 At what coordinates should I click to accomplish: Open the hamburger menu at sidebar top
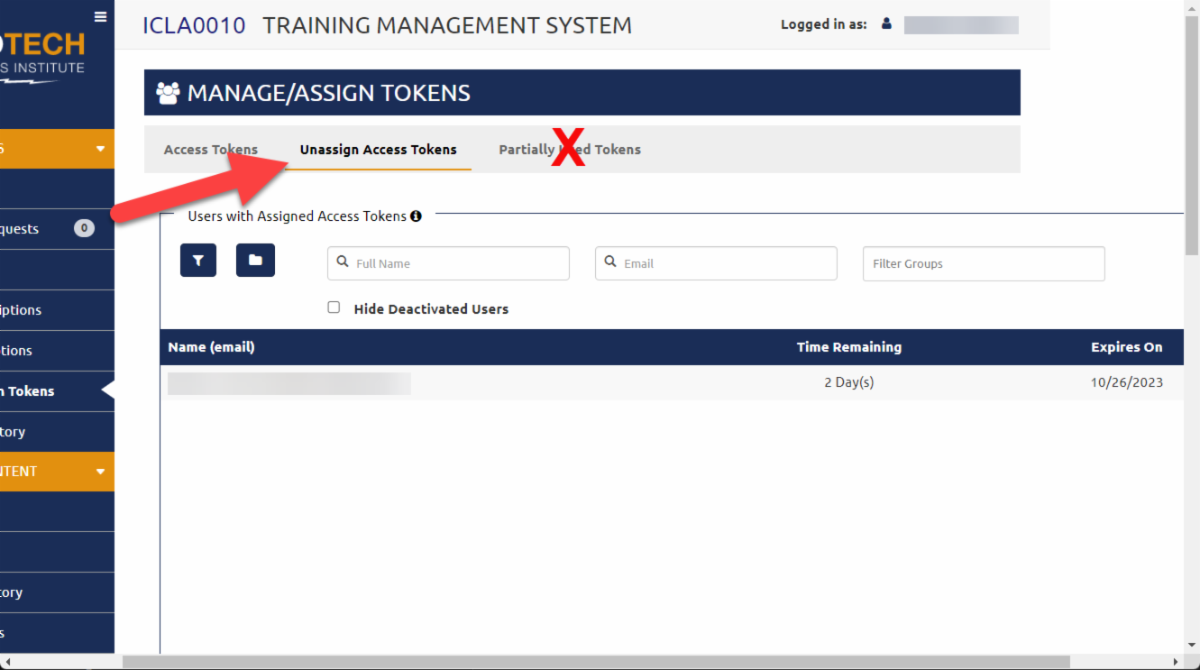tap(99, 16)
